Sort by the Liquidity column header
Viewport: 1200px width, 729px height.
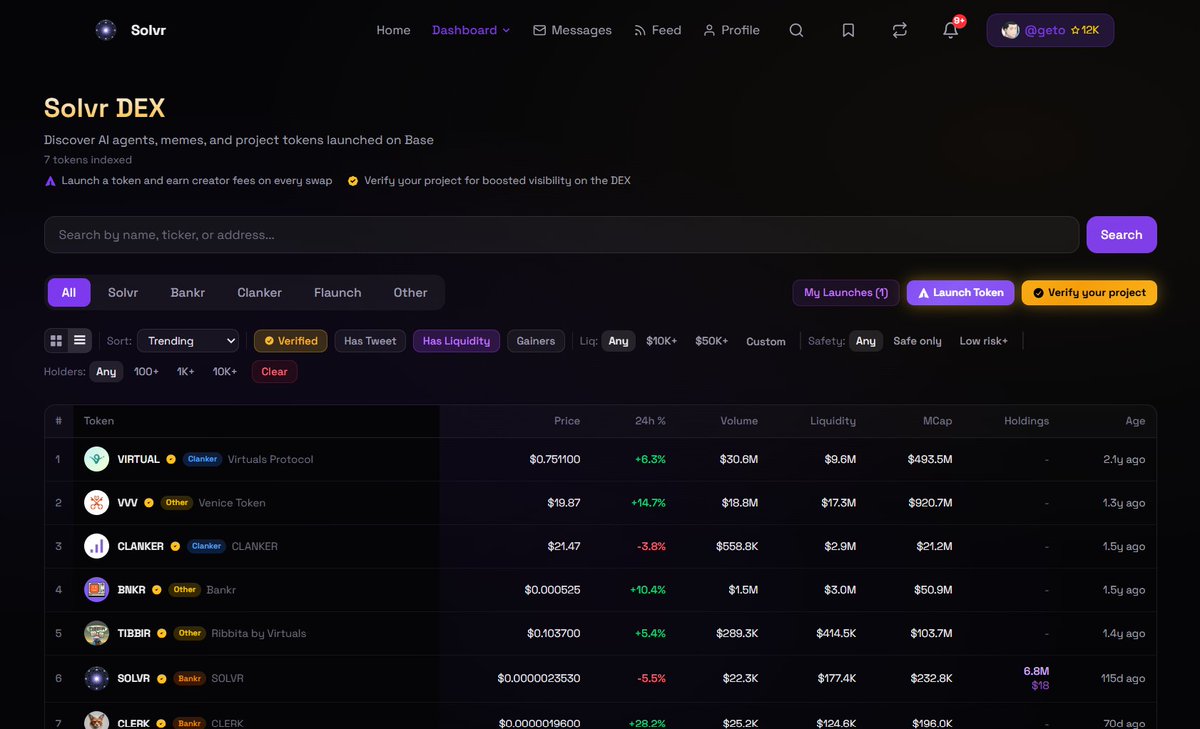tap(833, 421)
